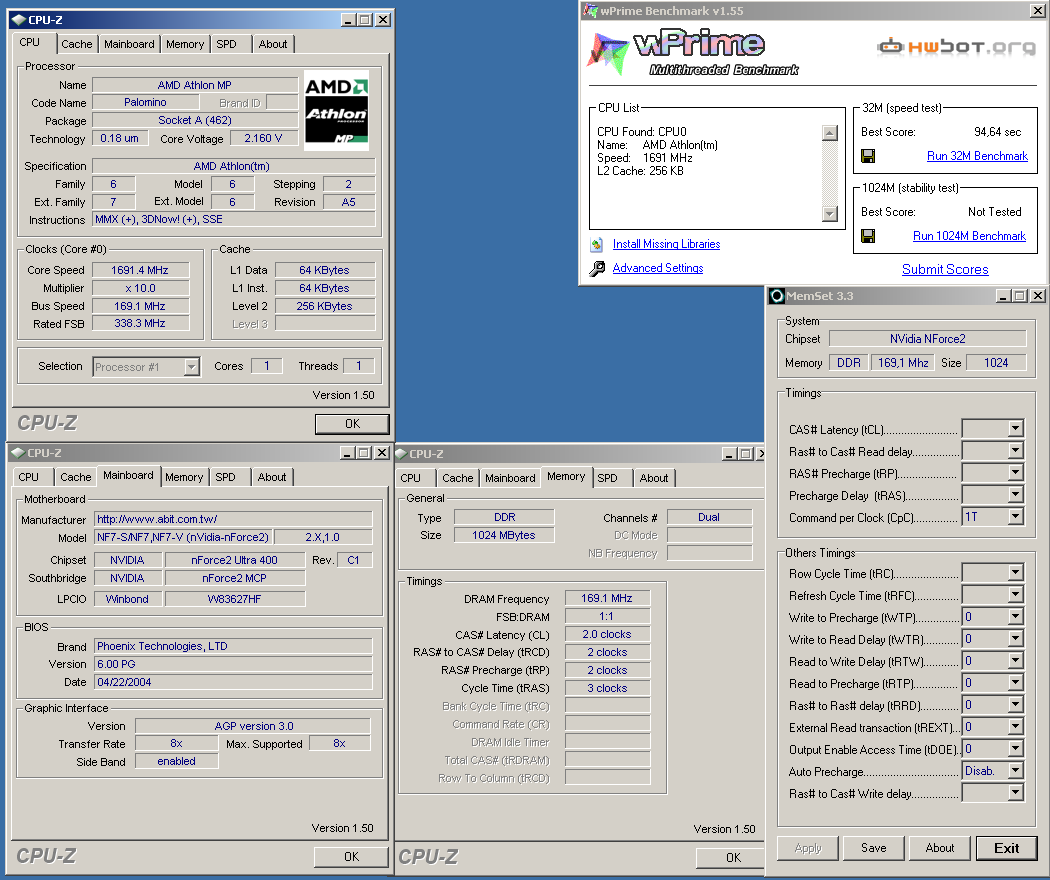This screenshot has height=880, width=1050.
Task: Click the Core Speed 1691.4 MHz field
Action: [141, 270]
